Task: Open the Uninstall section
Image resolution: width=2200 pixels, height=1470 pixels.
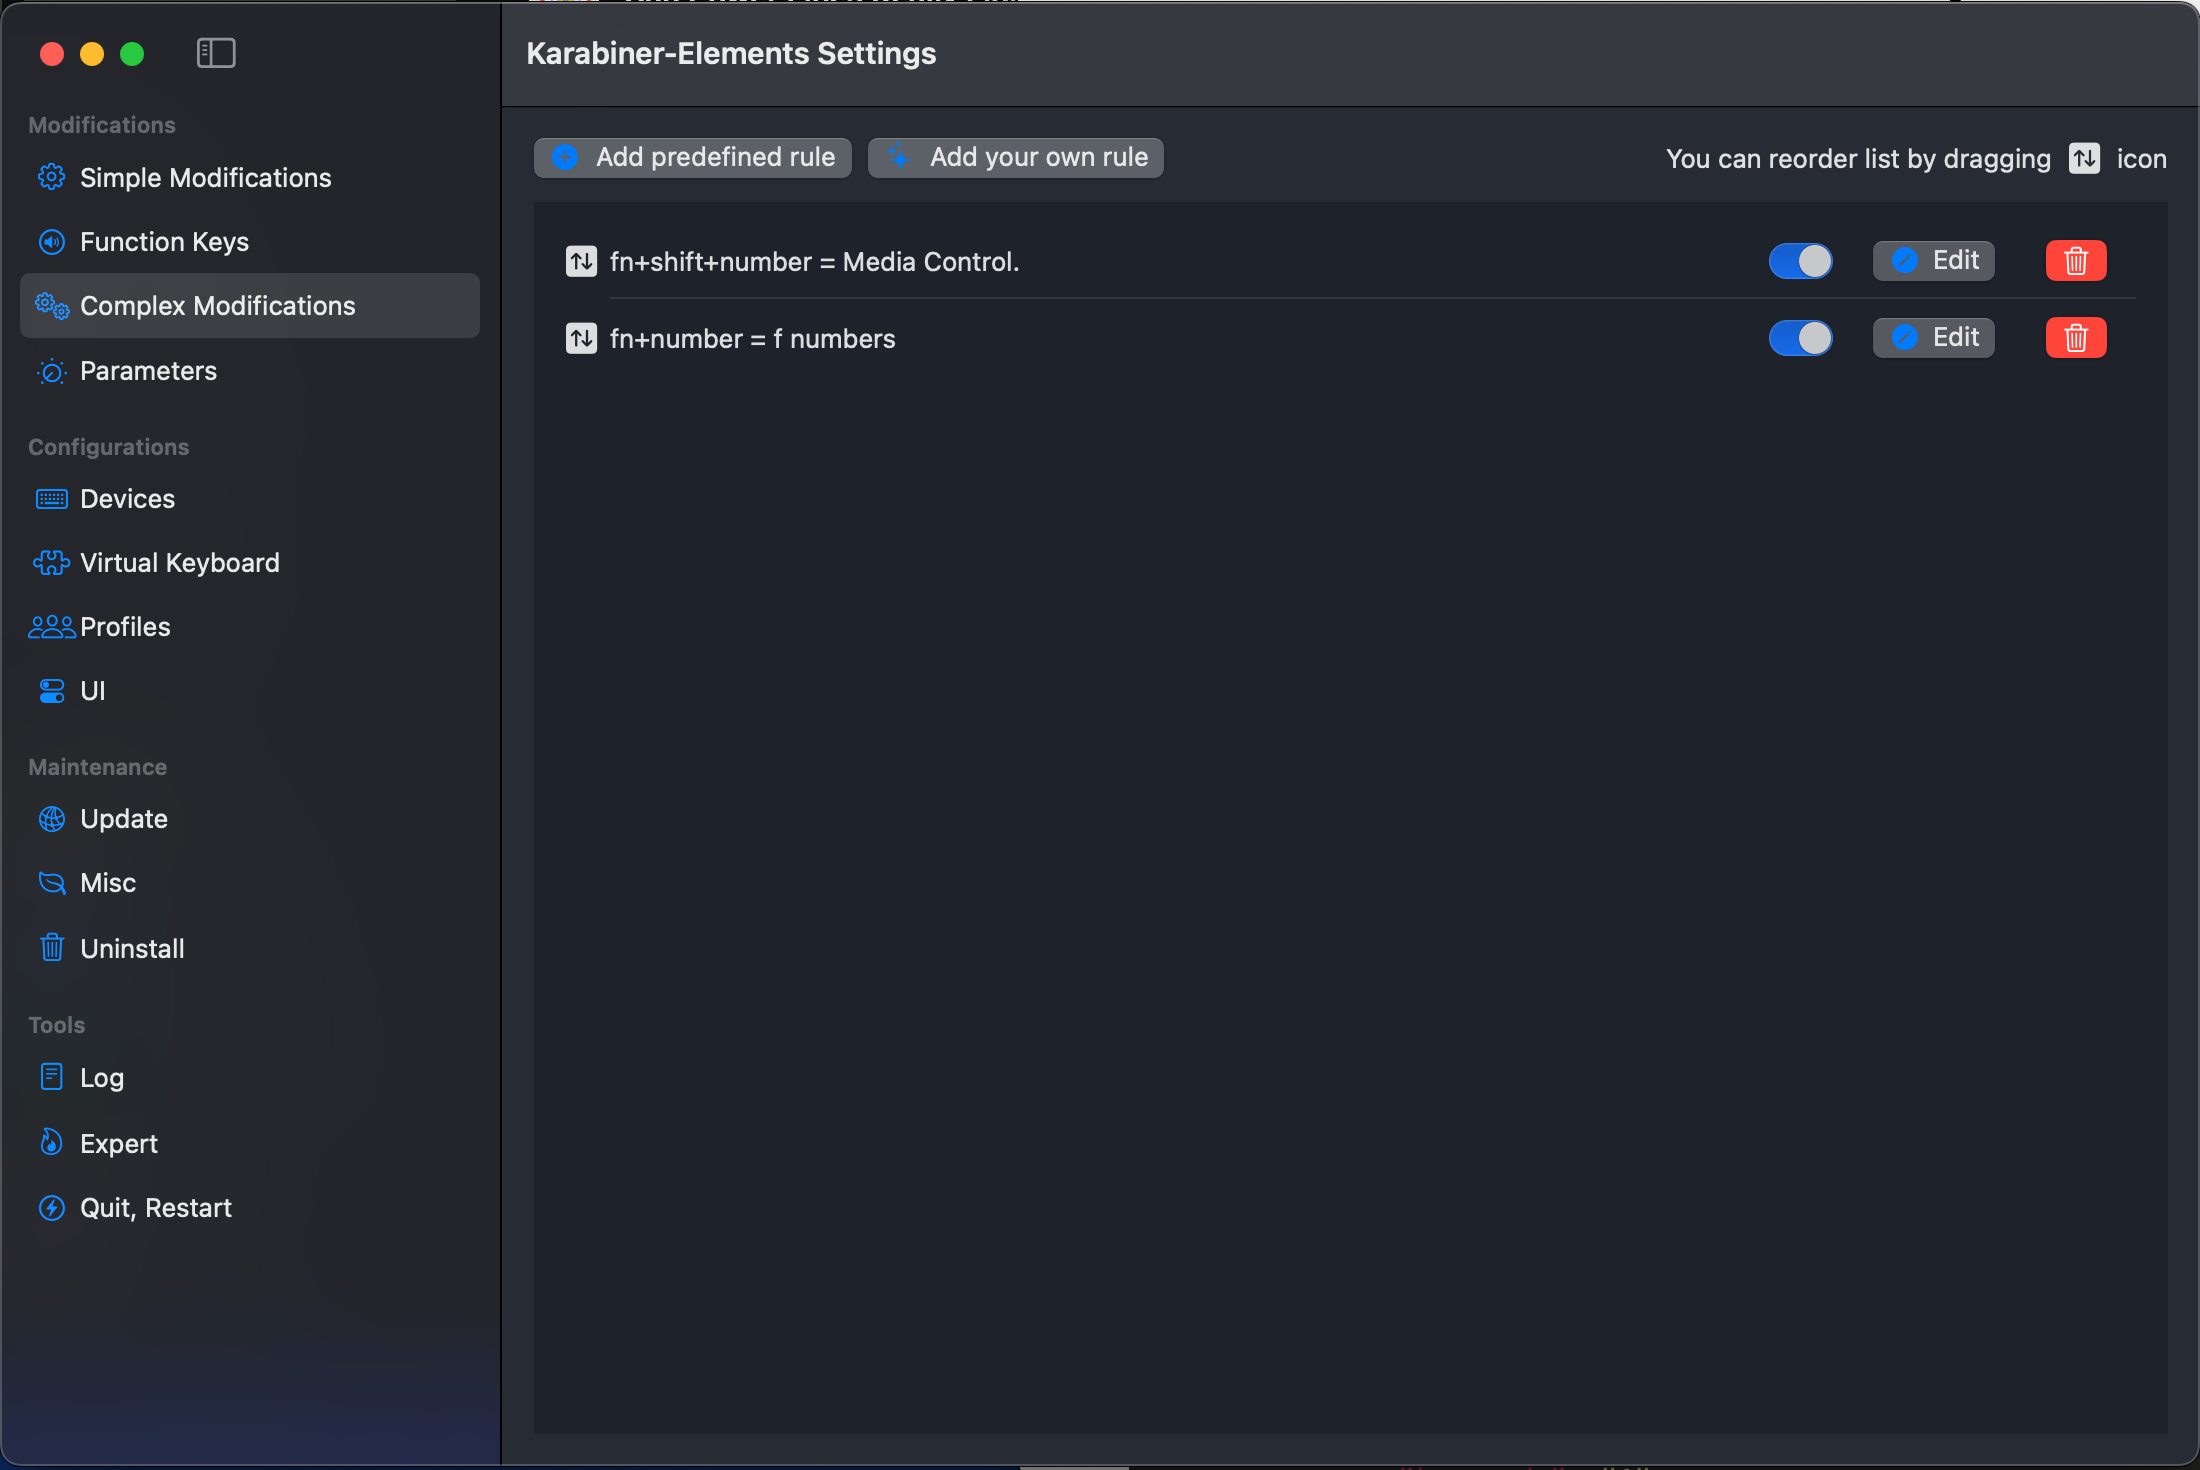Action: pyautogui.click(x=250, y=948)
